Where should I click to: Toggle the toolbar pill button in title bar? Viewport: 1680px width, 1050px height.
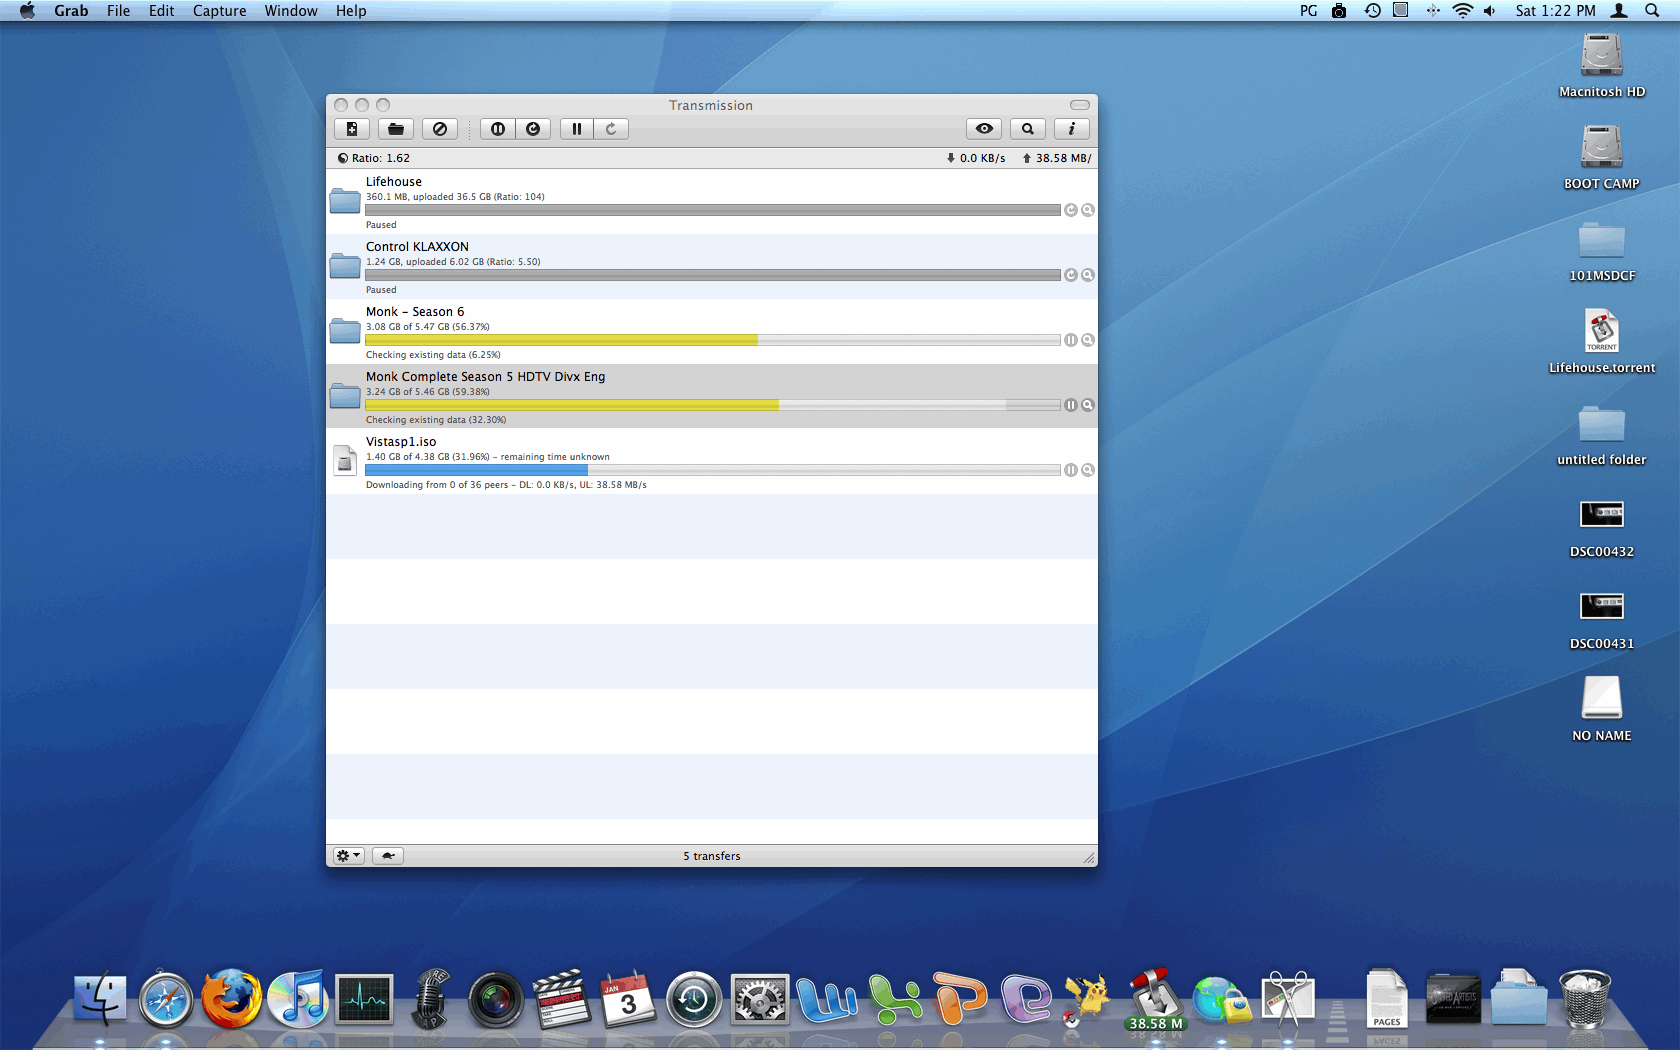pyautogui.click(x=1080, y=105)
